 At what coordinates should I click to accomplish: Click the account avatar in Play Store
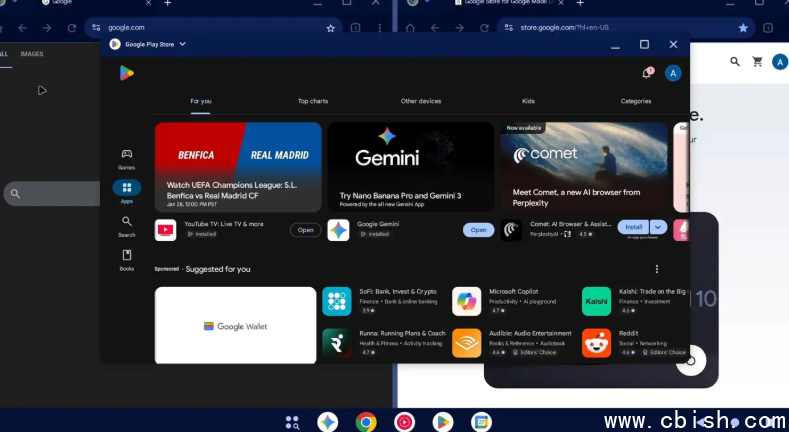673,73
